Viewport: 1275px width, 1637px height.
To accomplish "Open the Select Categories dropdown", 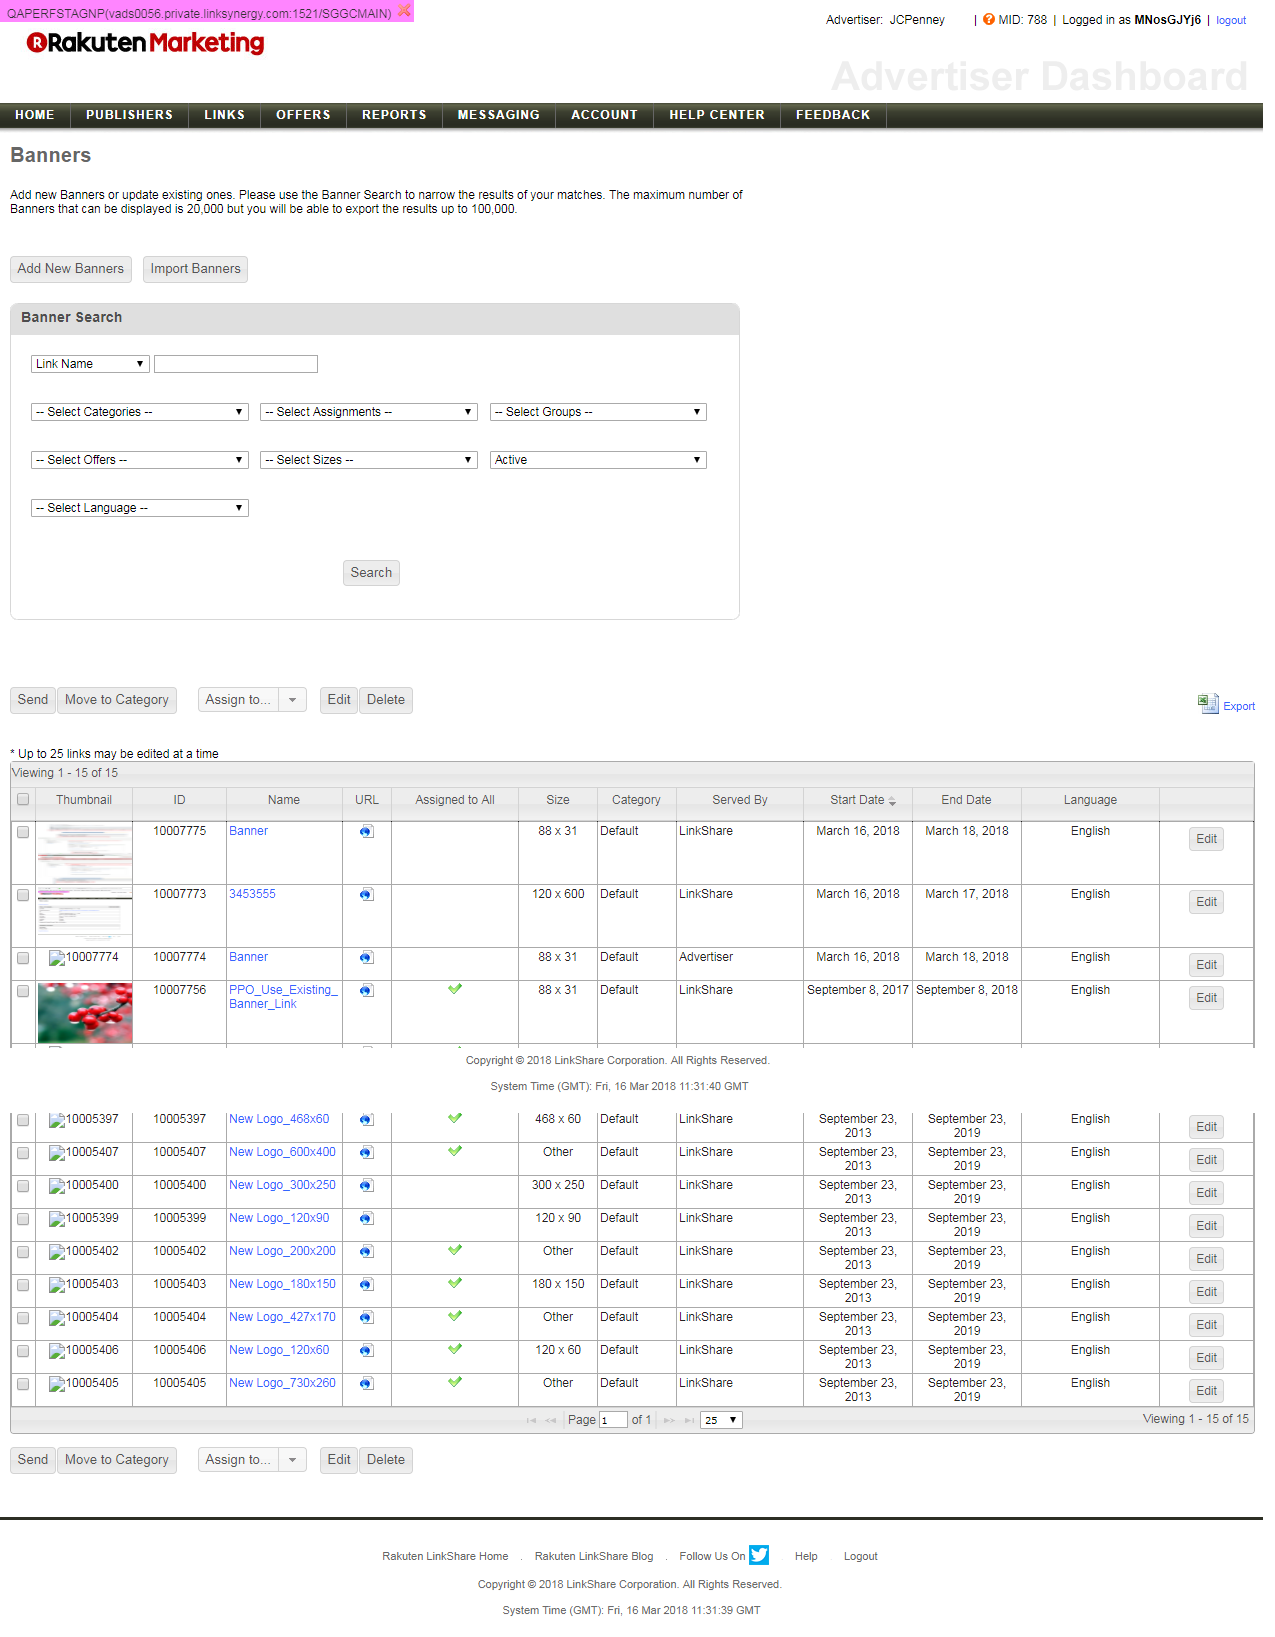I will pos(139,412).
